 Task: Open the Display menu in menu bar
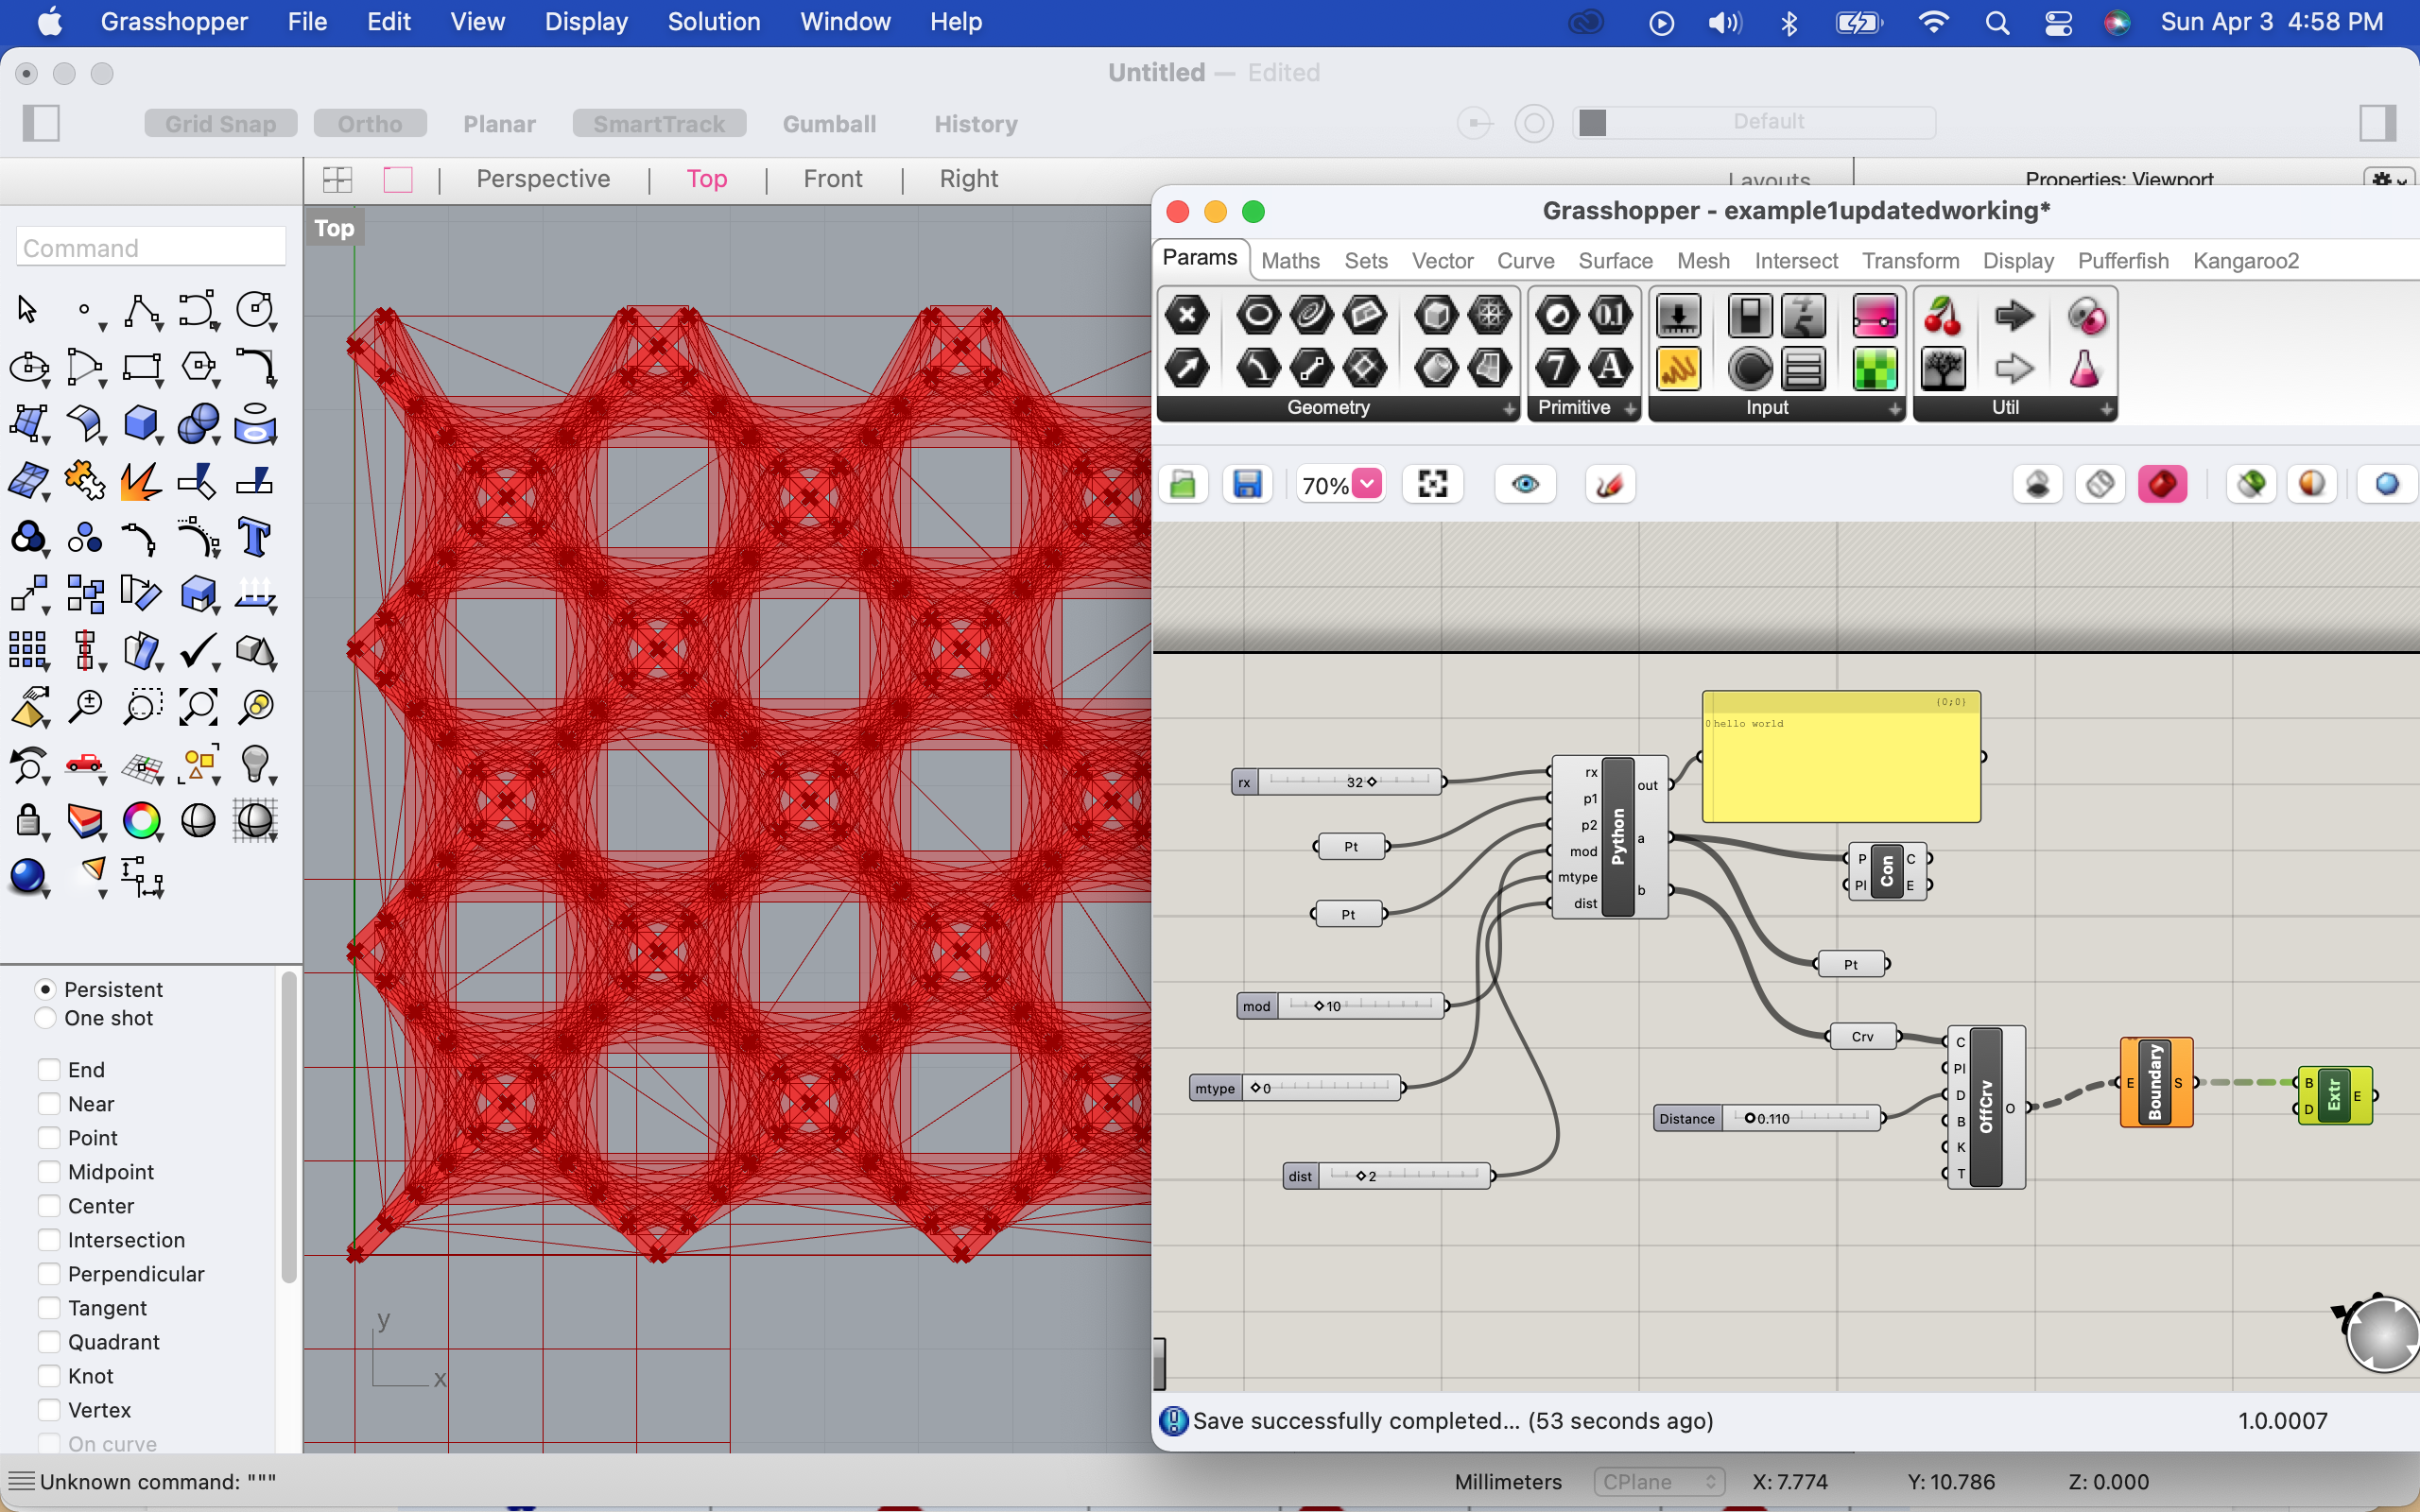[586, 22]
